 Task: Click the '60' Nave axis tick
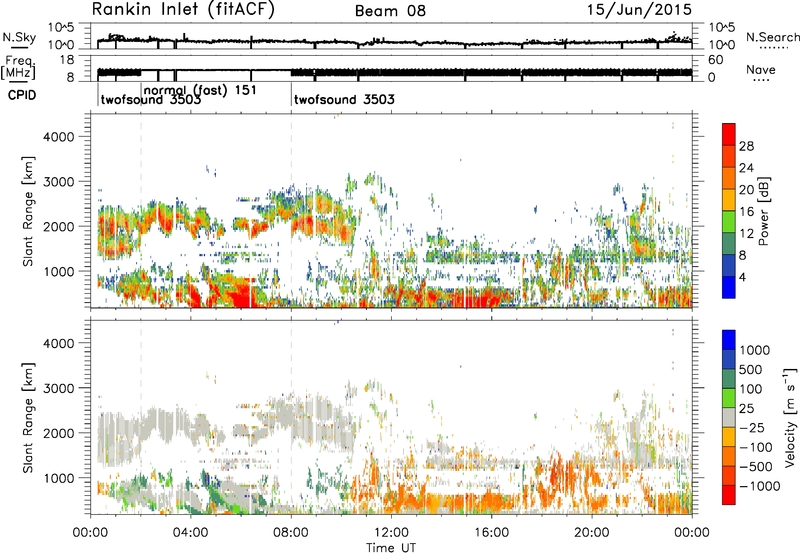[x=715, y=60]
